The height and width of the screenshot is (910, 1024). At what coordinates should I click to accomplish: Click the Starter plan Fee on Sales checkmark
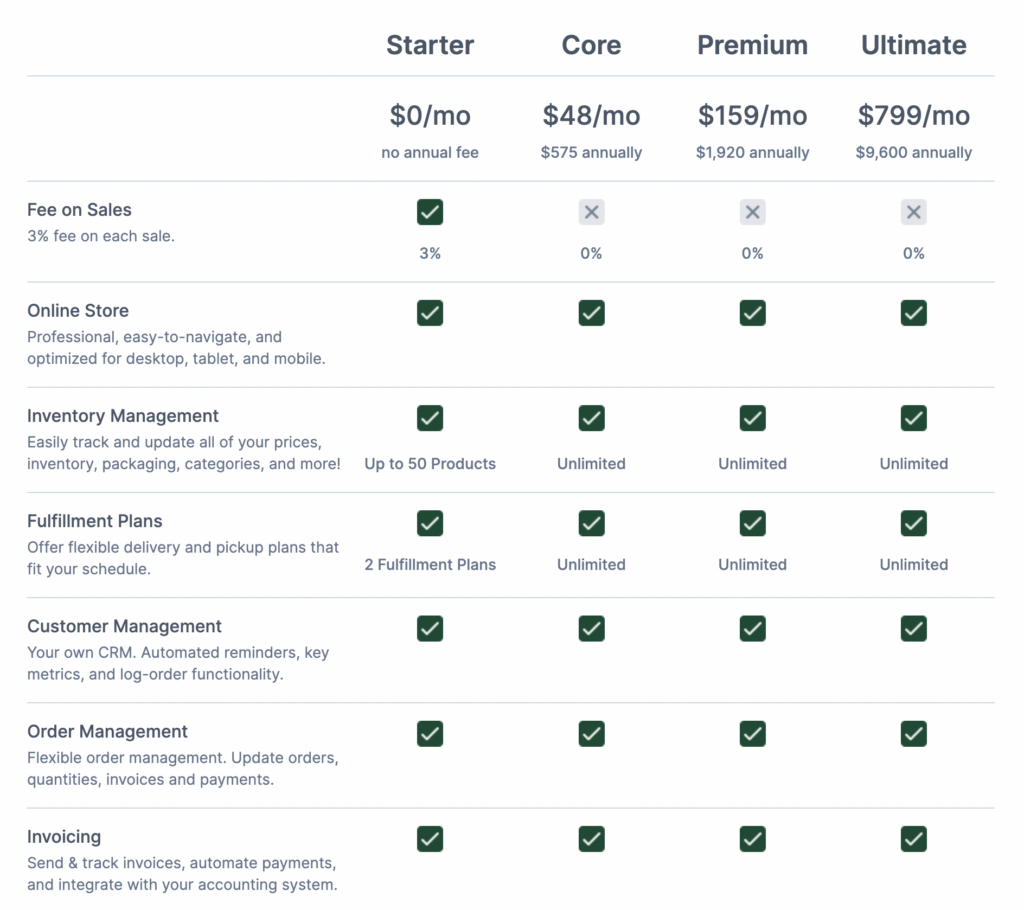[430, 212]
